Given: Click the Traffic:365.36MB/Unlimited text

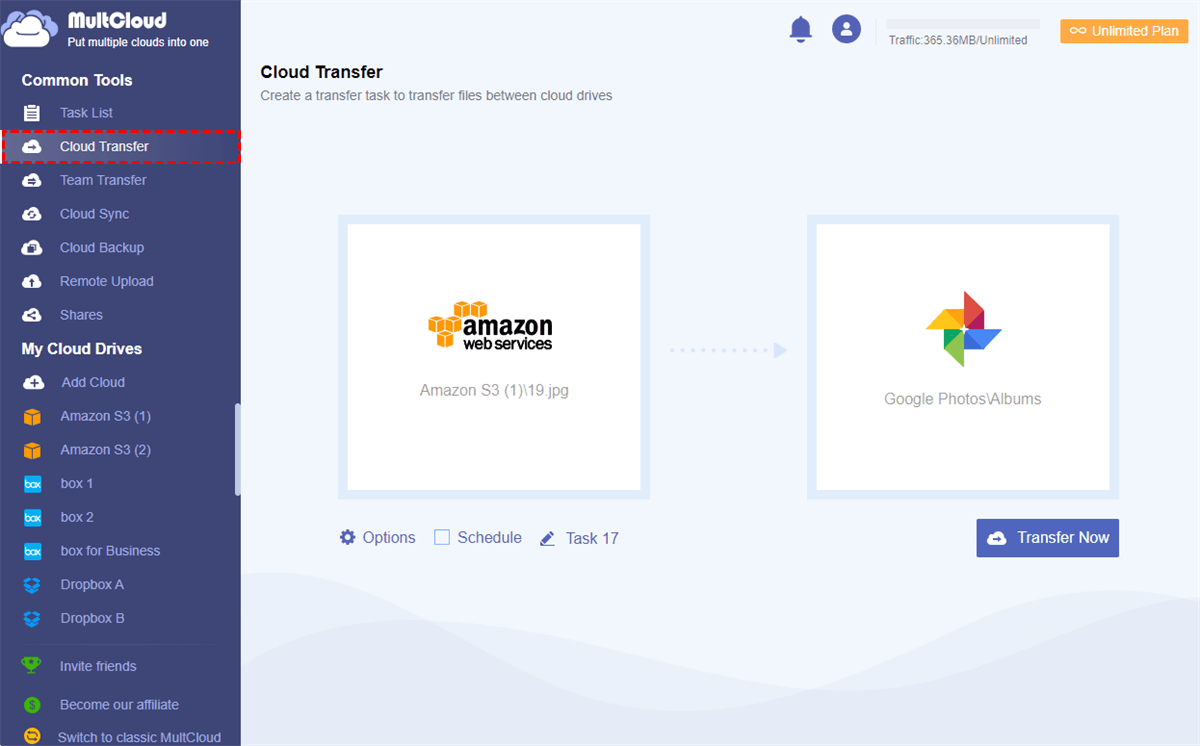Looking at the screenshot, I should (x=958, y=40).
